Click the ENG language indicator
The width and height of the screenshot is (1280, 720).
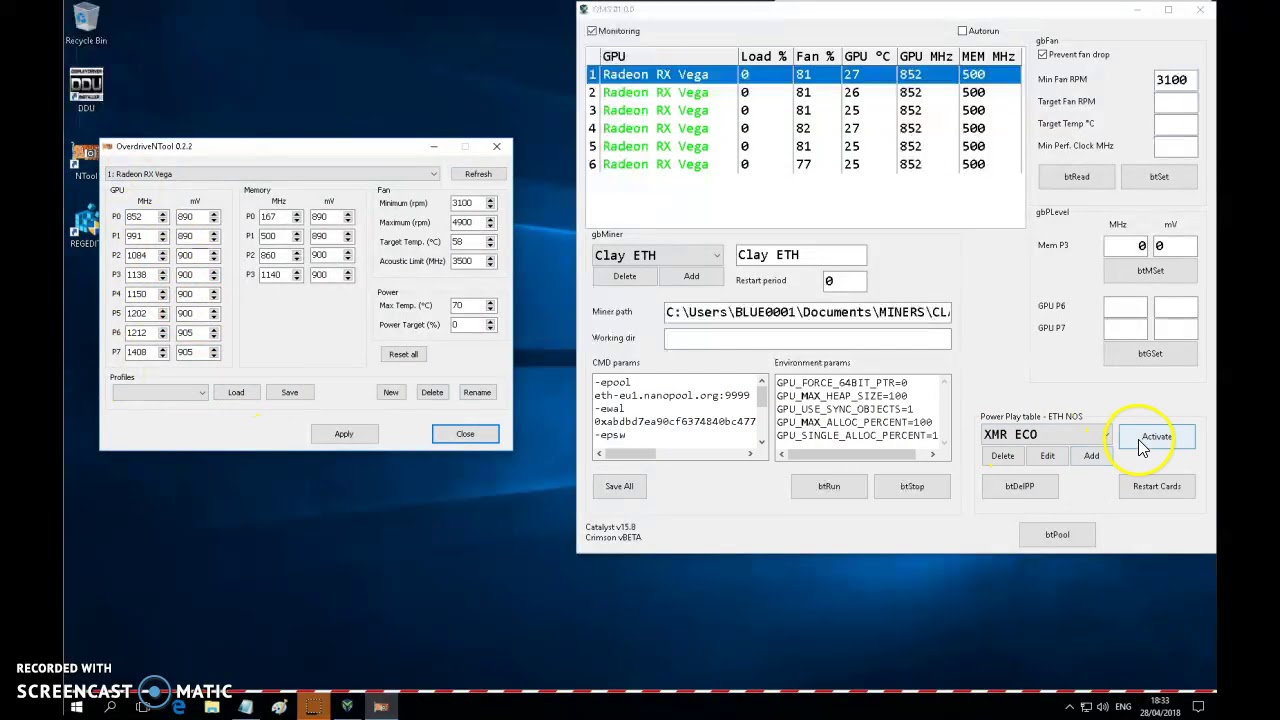1123,707
